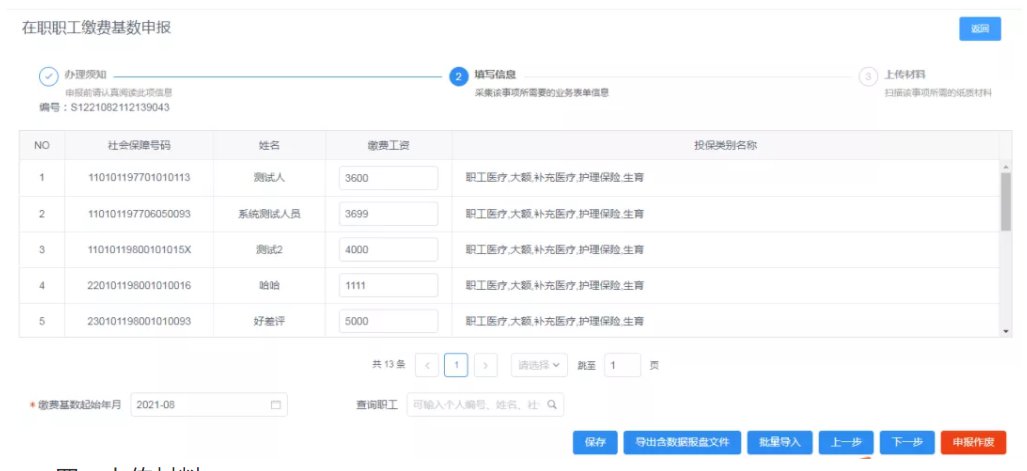The width and height of the screenshot is (1027, 471).
Task: Click the salary field showing 3600
Action: 388,178
